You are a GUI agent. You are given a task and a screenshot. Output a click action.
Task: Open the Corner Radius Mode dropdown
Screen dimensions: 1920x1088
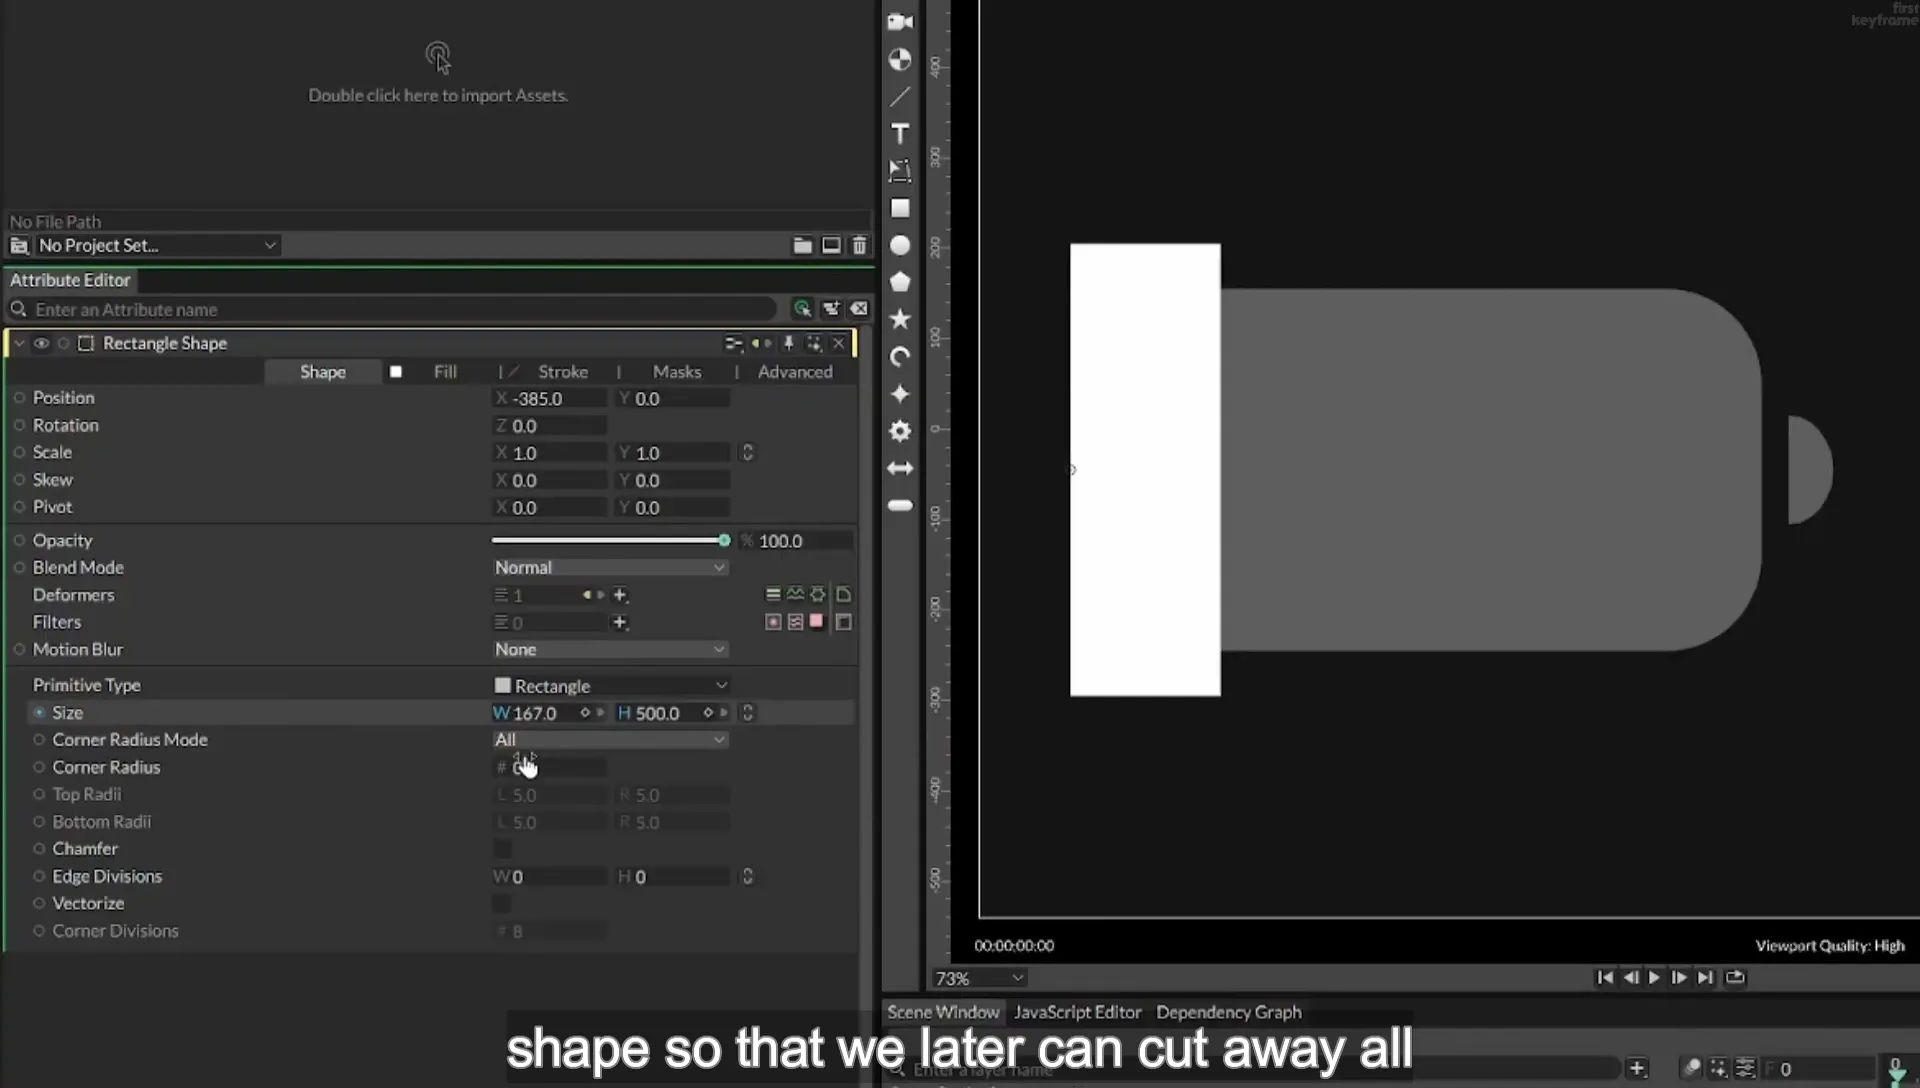pyautogui.click(x=610, y=740)
